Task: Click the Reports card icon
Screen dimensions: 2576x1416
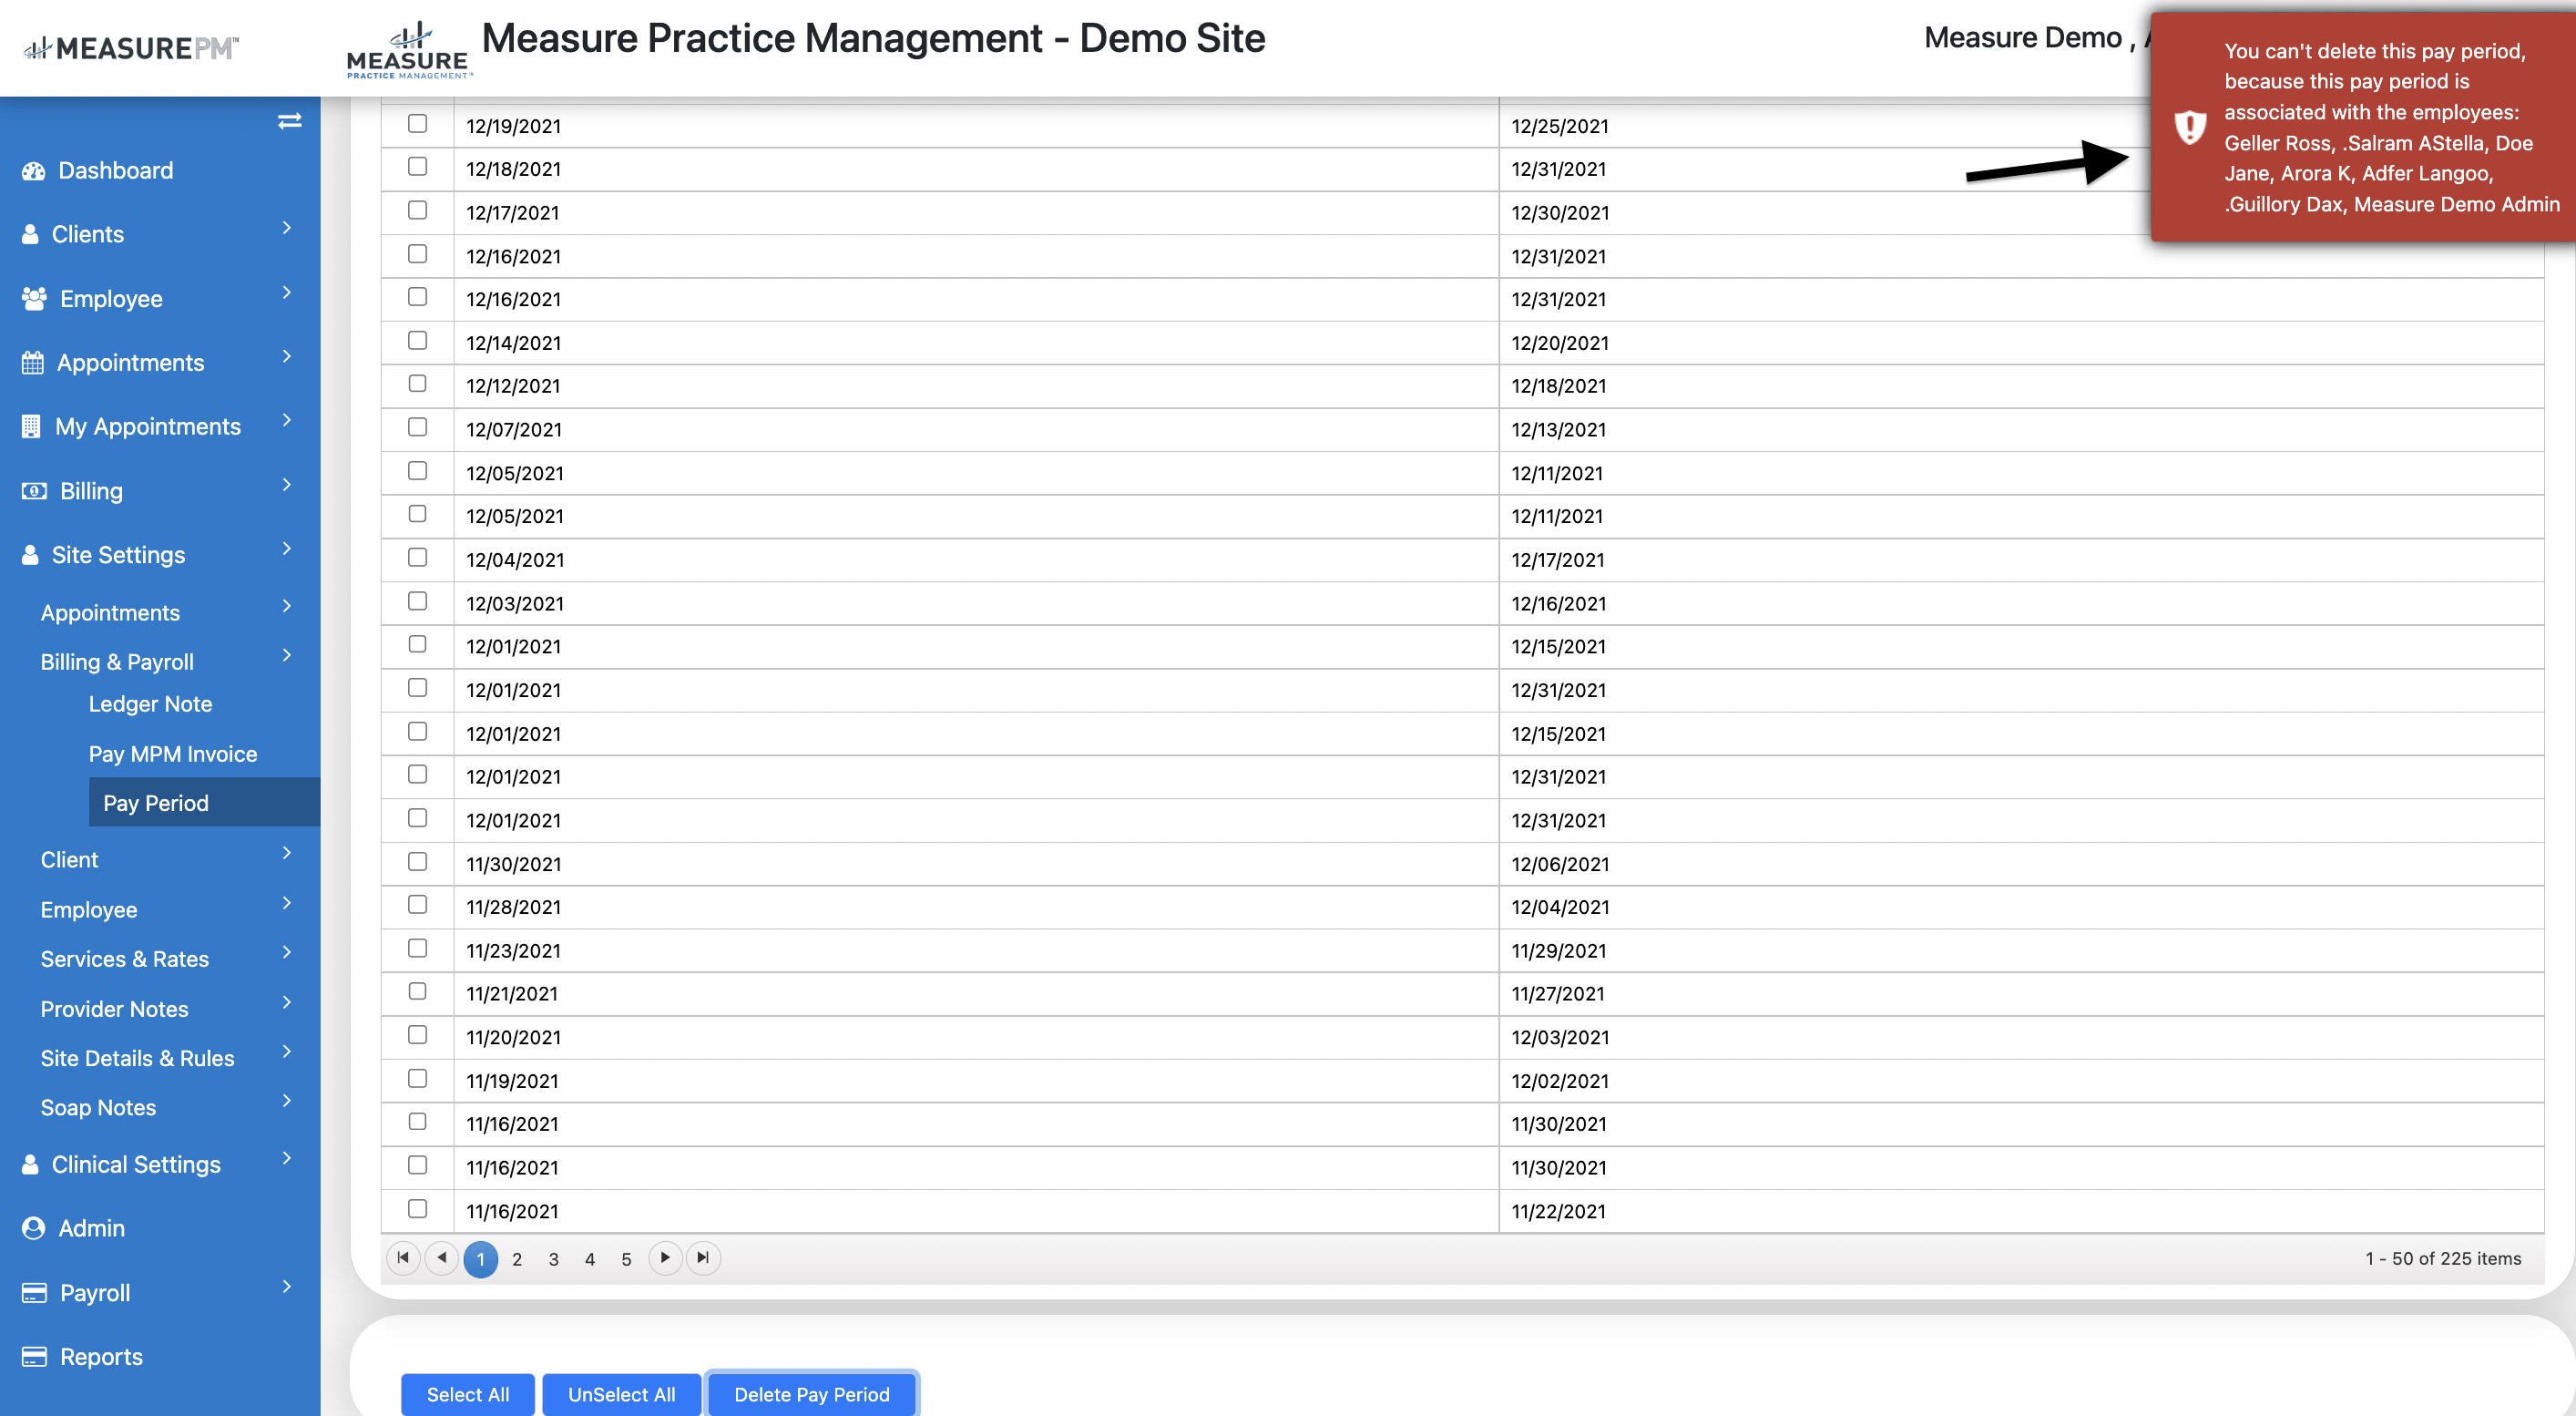Action: 34,1357
